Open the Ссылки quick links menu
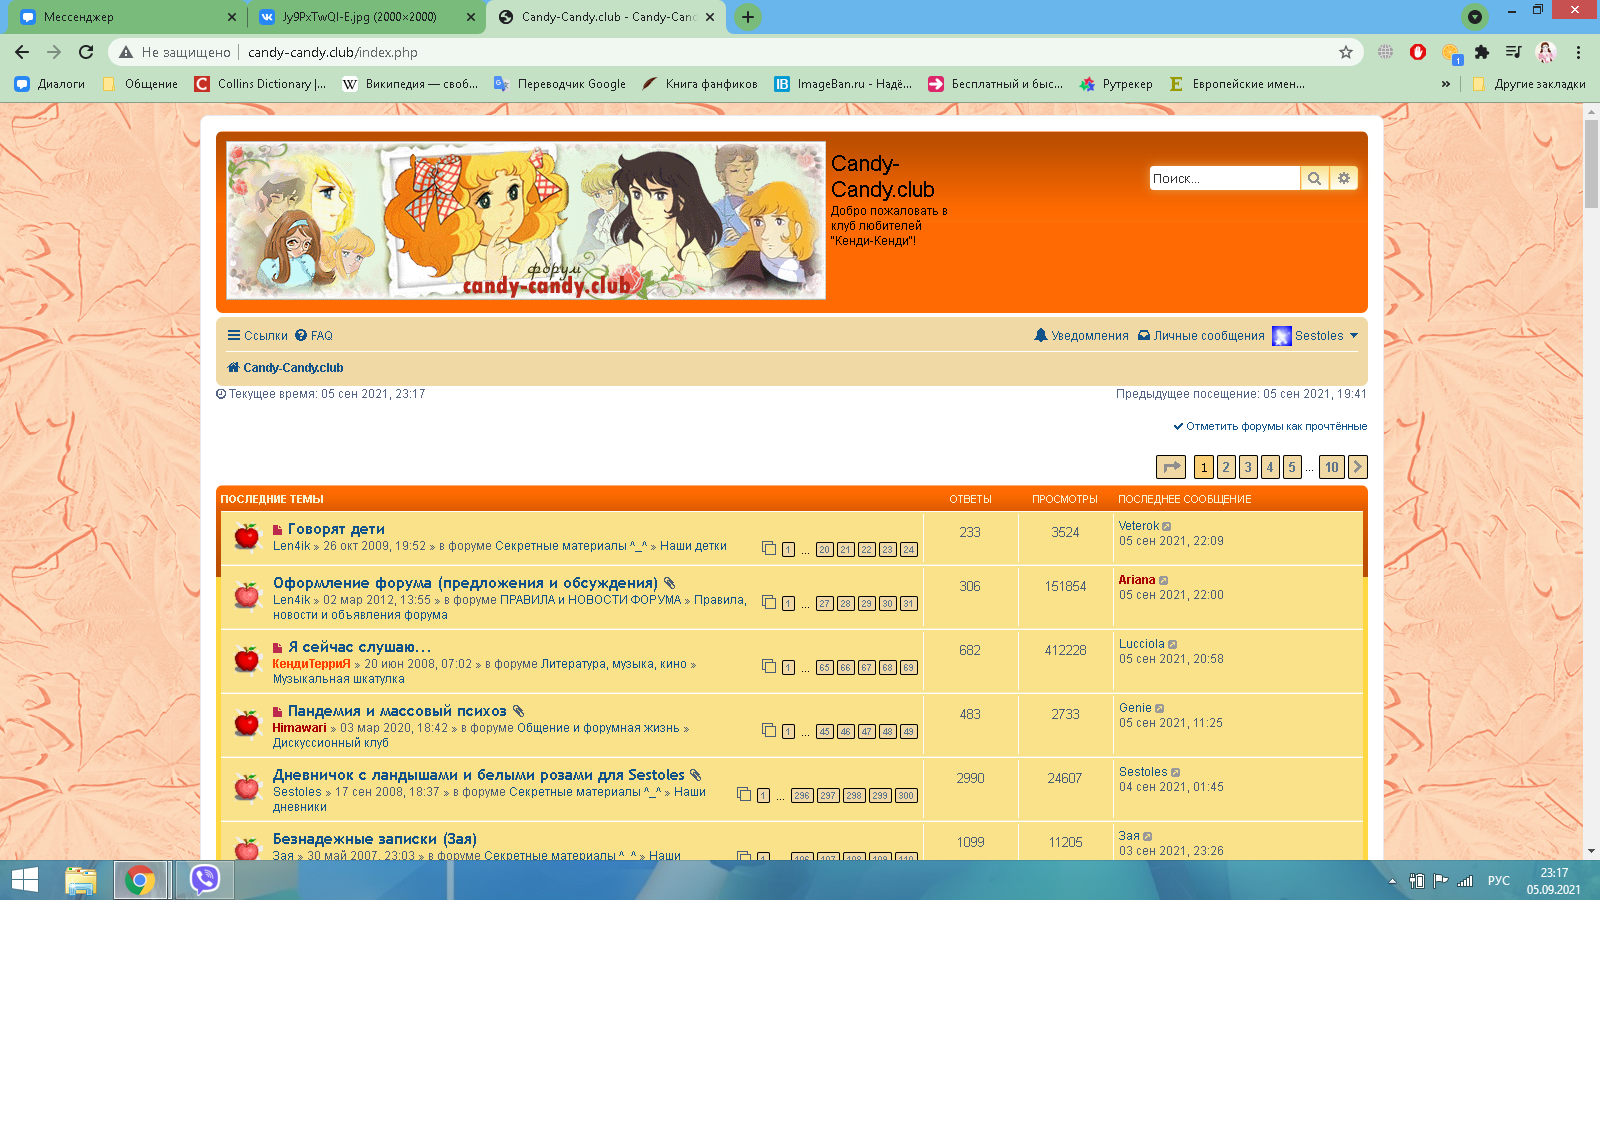This screenshot has height=1138, width=1600. [257, 336]
